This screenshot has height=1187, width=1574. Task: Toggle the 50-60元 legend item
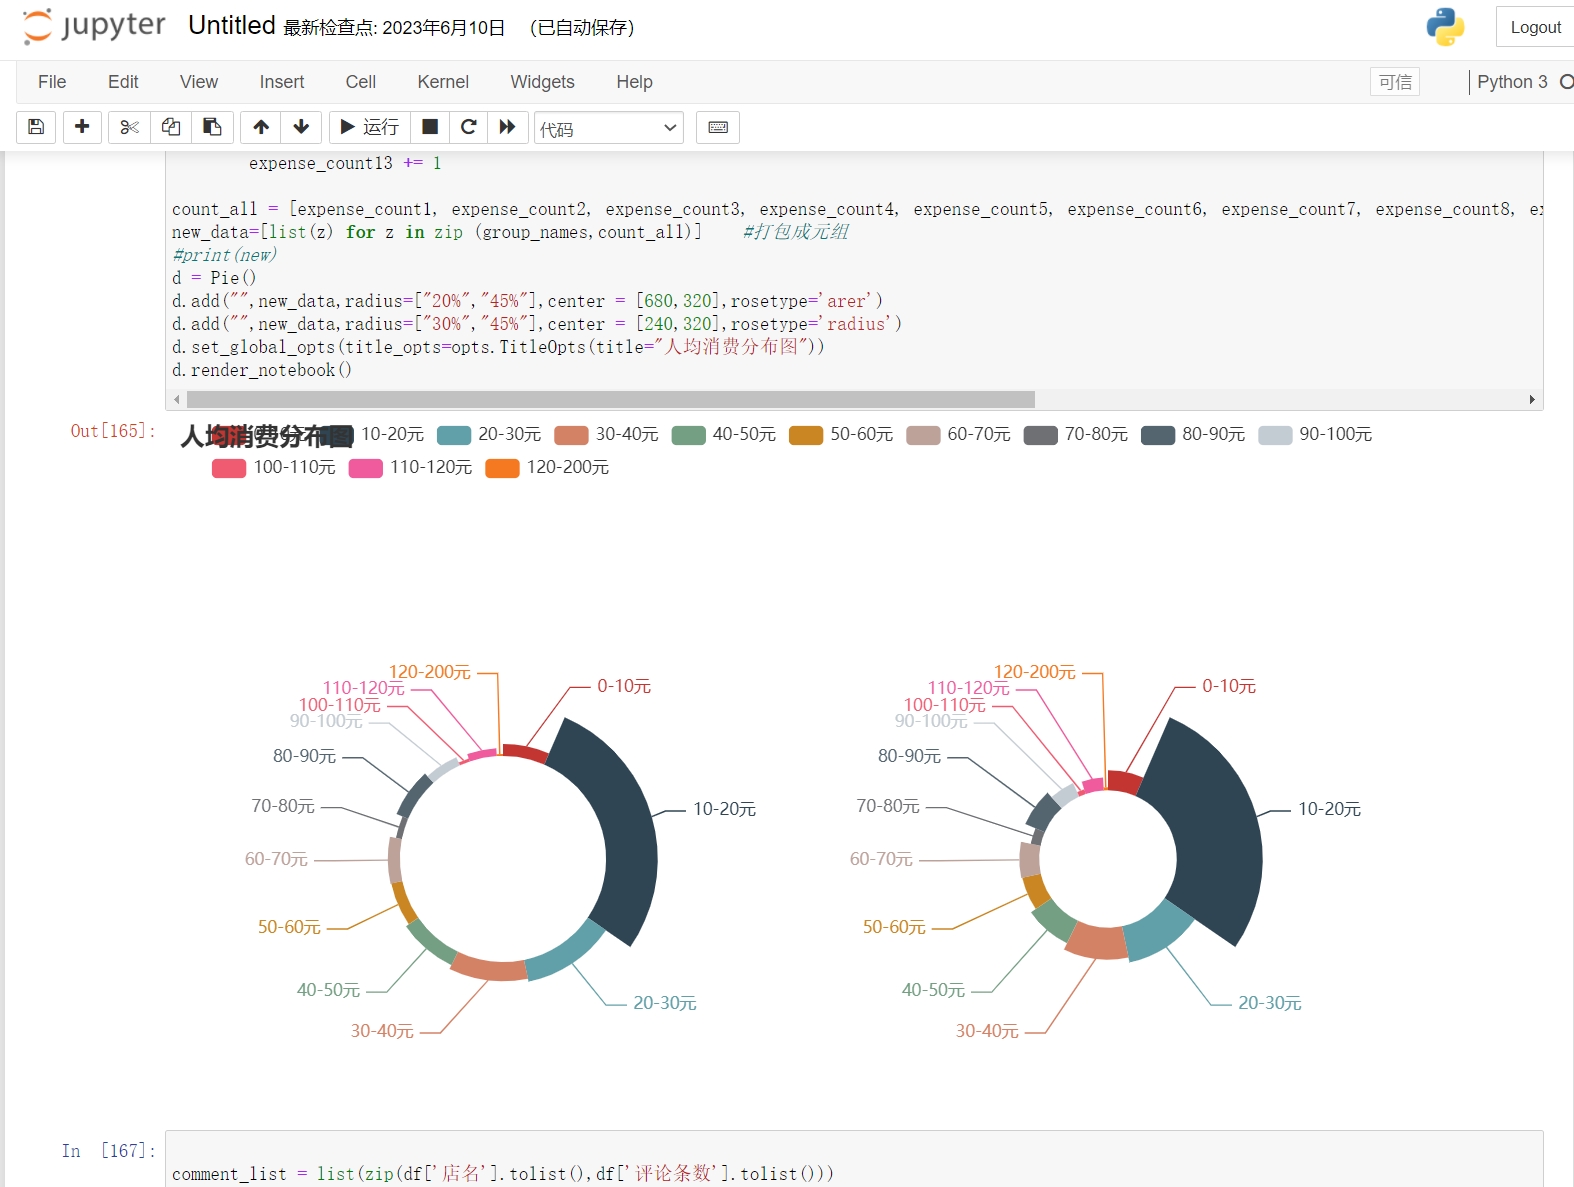(842, 435)
